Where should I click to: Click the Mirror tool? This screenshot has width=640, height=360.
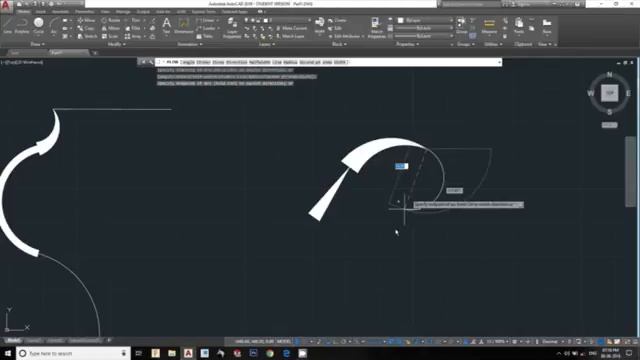[x=111, y=28]
